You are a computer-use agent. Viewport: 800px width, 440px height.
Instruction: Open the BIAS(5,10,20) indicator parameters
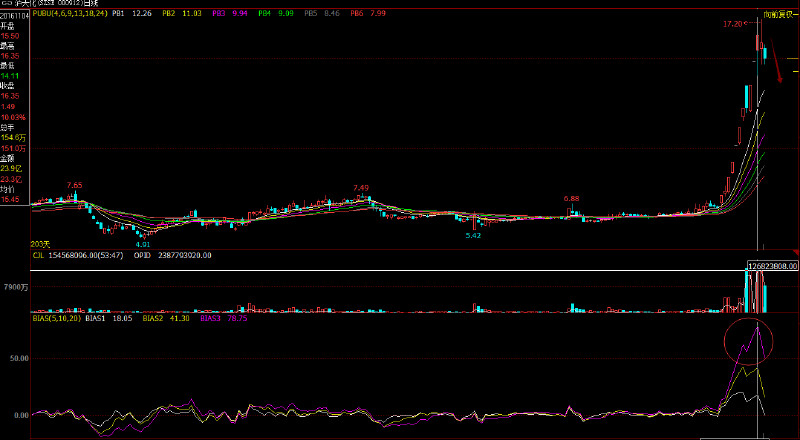(x=55, y=318)
